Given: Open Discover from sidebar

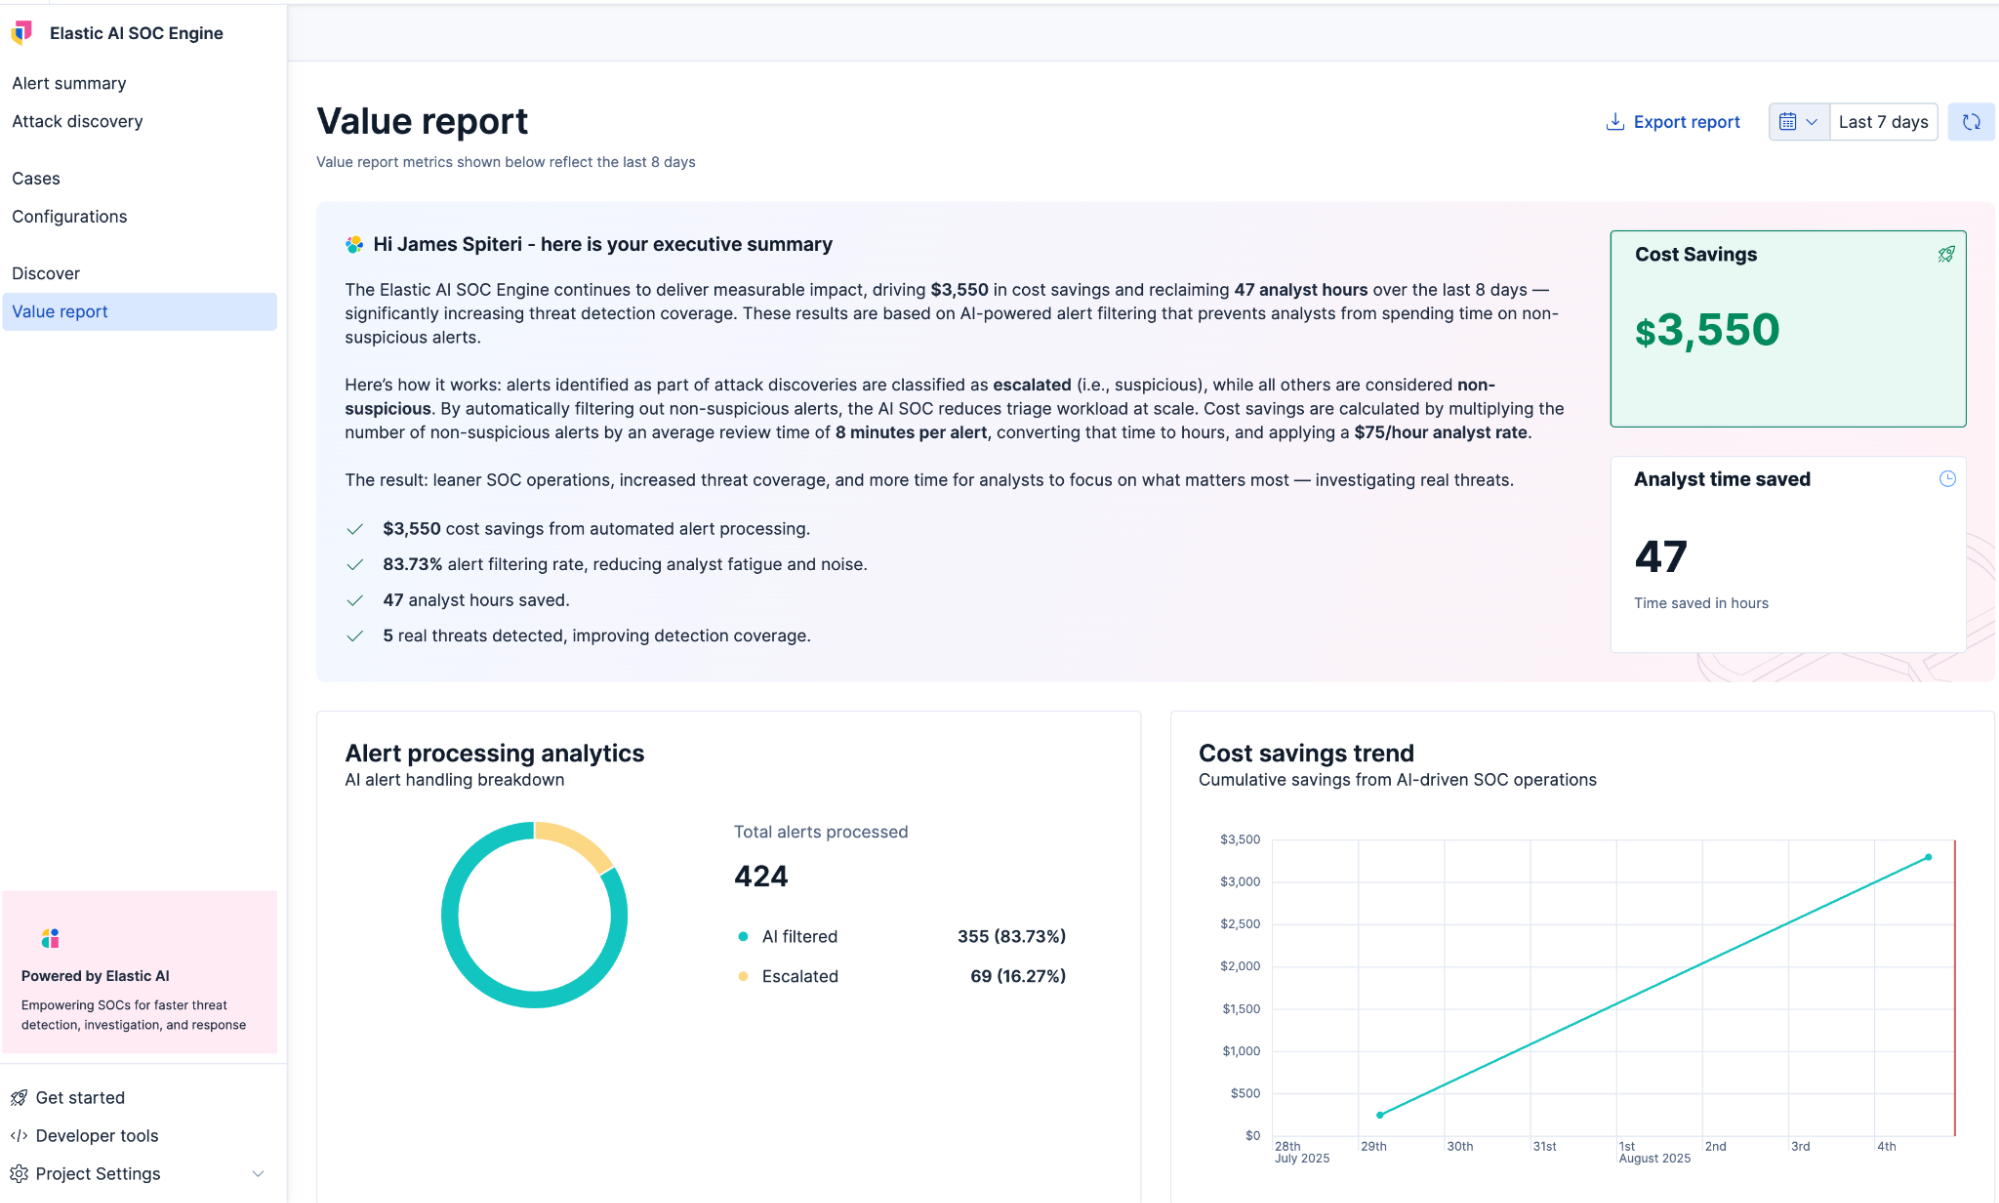Looking at the screenshot, I should point(46,273).
